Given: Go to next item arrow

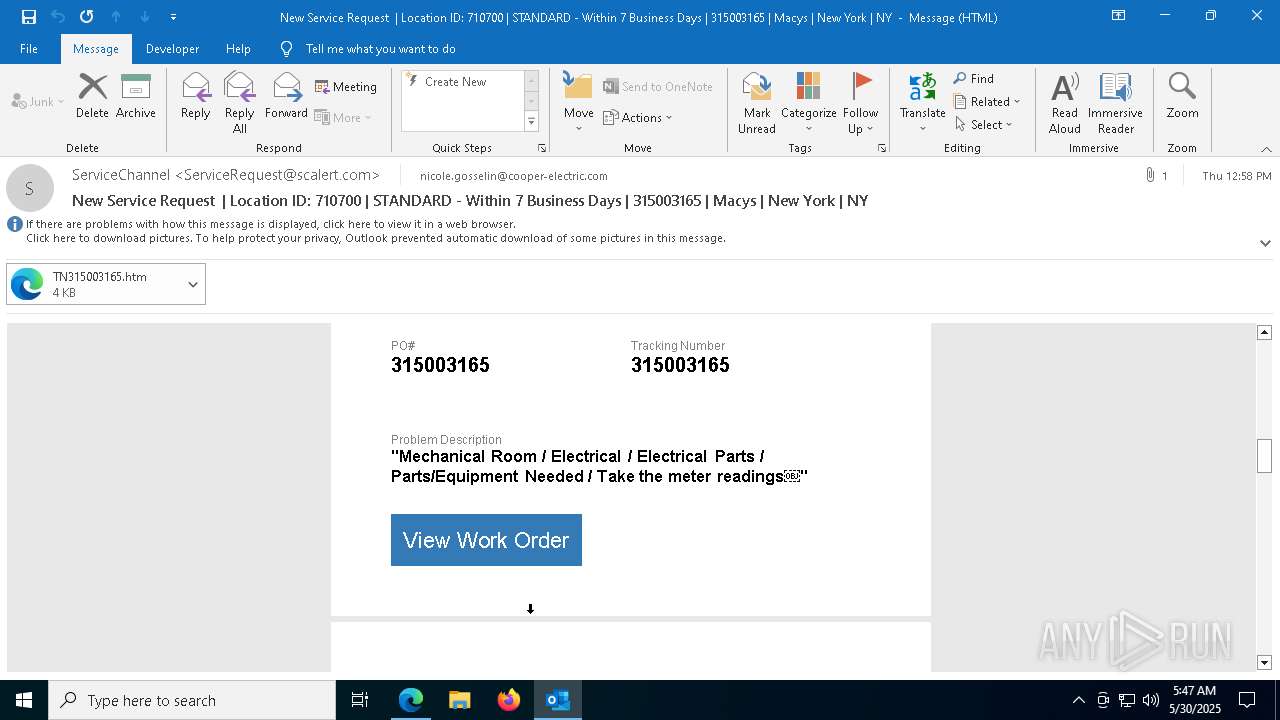Looking at the screenshot, I should click(145, 17).
